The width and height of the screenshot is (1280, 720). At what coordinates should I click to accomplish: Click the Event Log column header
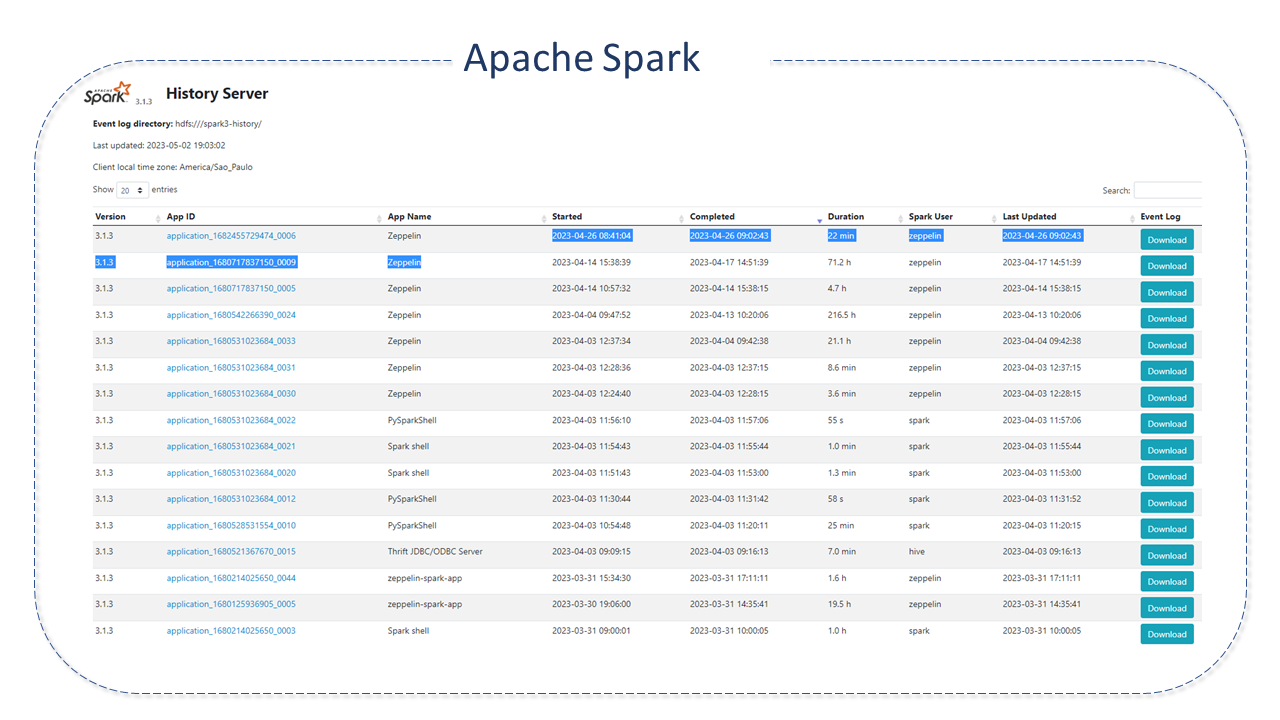[1161, 217]
